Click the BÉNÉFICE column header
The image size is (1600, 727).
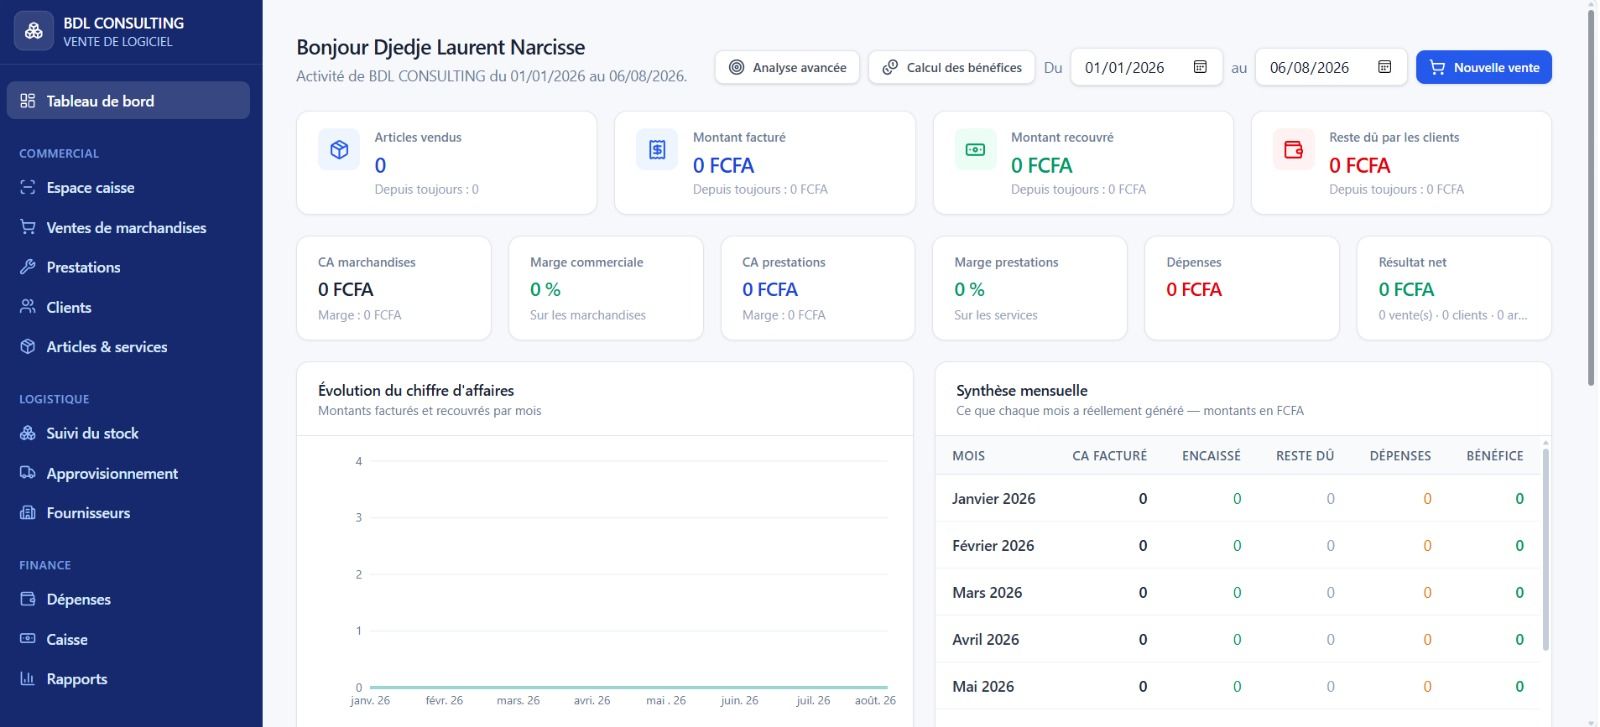pyautogui.click(x=1495, y=455)
